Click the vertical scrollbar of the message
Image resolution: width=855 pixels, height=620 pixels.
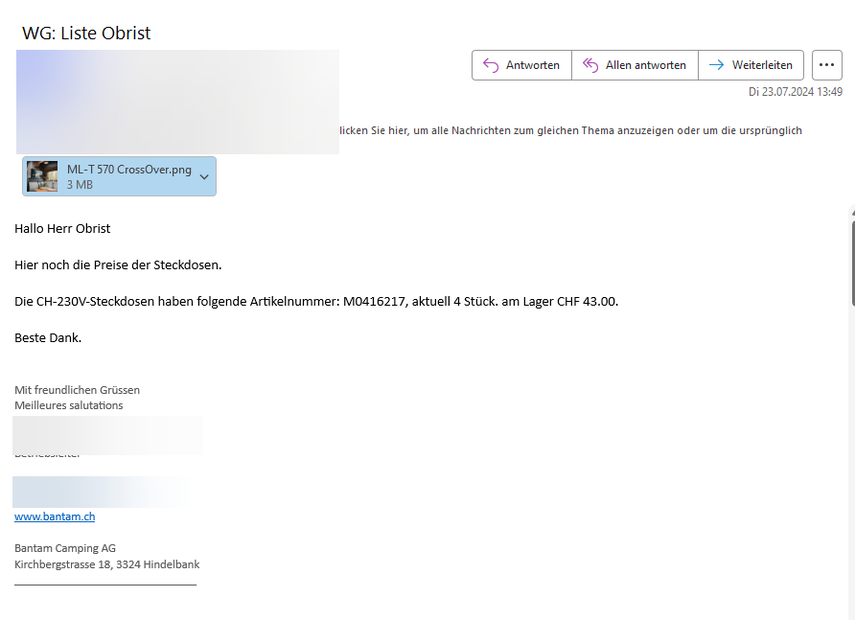tap(851, 260)
